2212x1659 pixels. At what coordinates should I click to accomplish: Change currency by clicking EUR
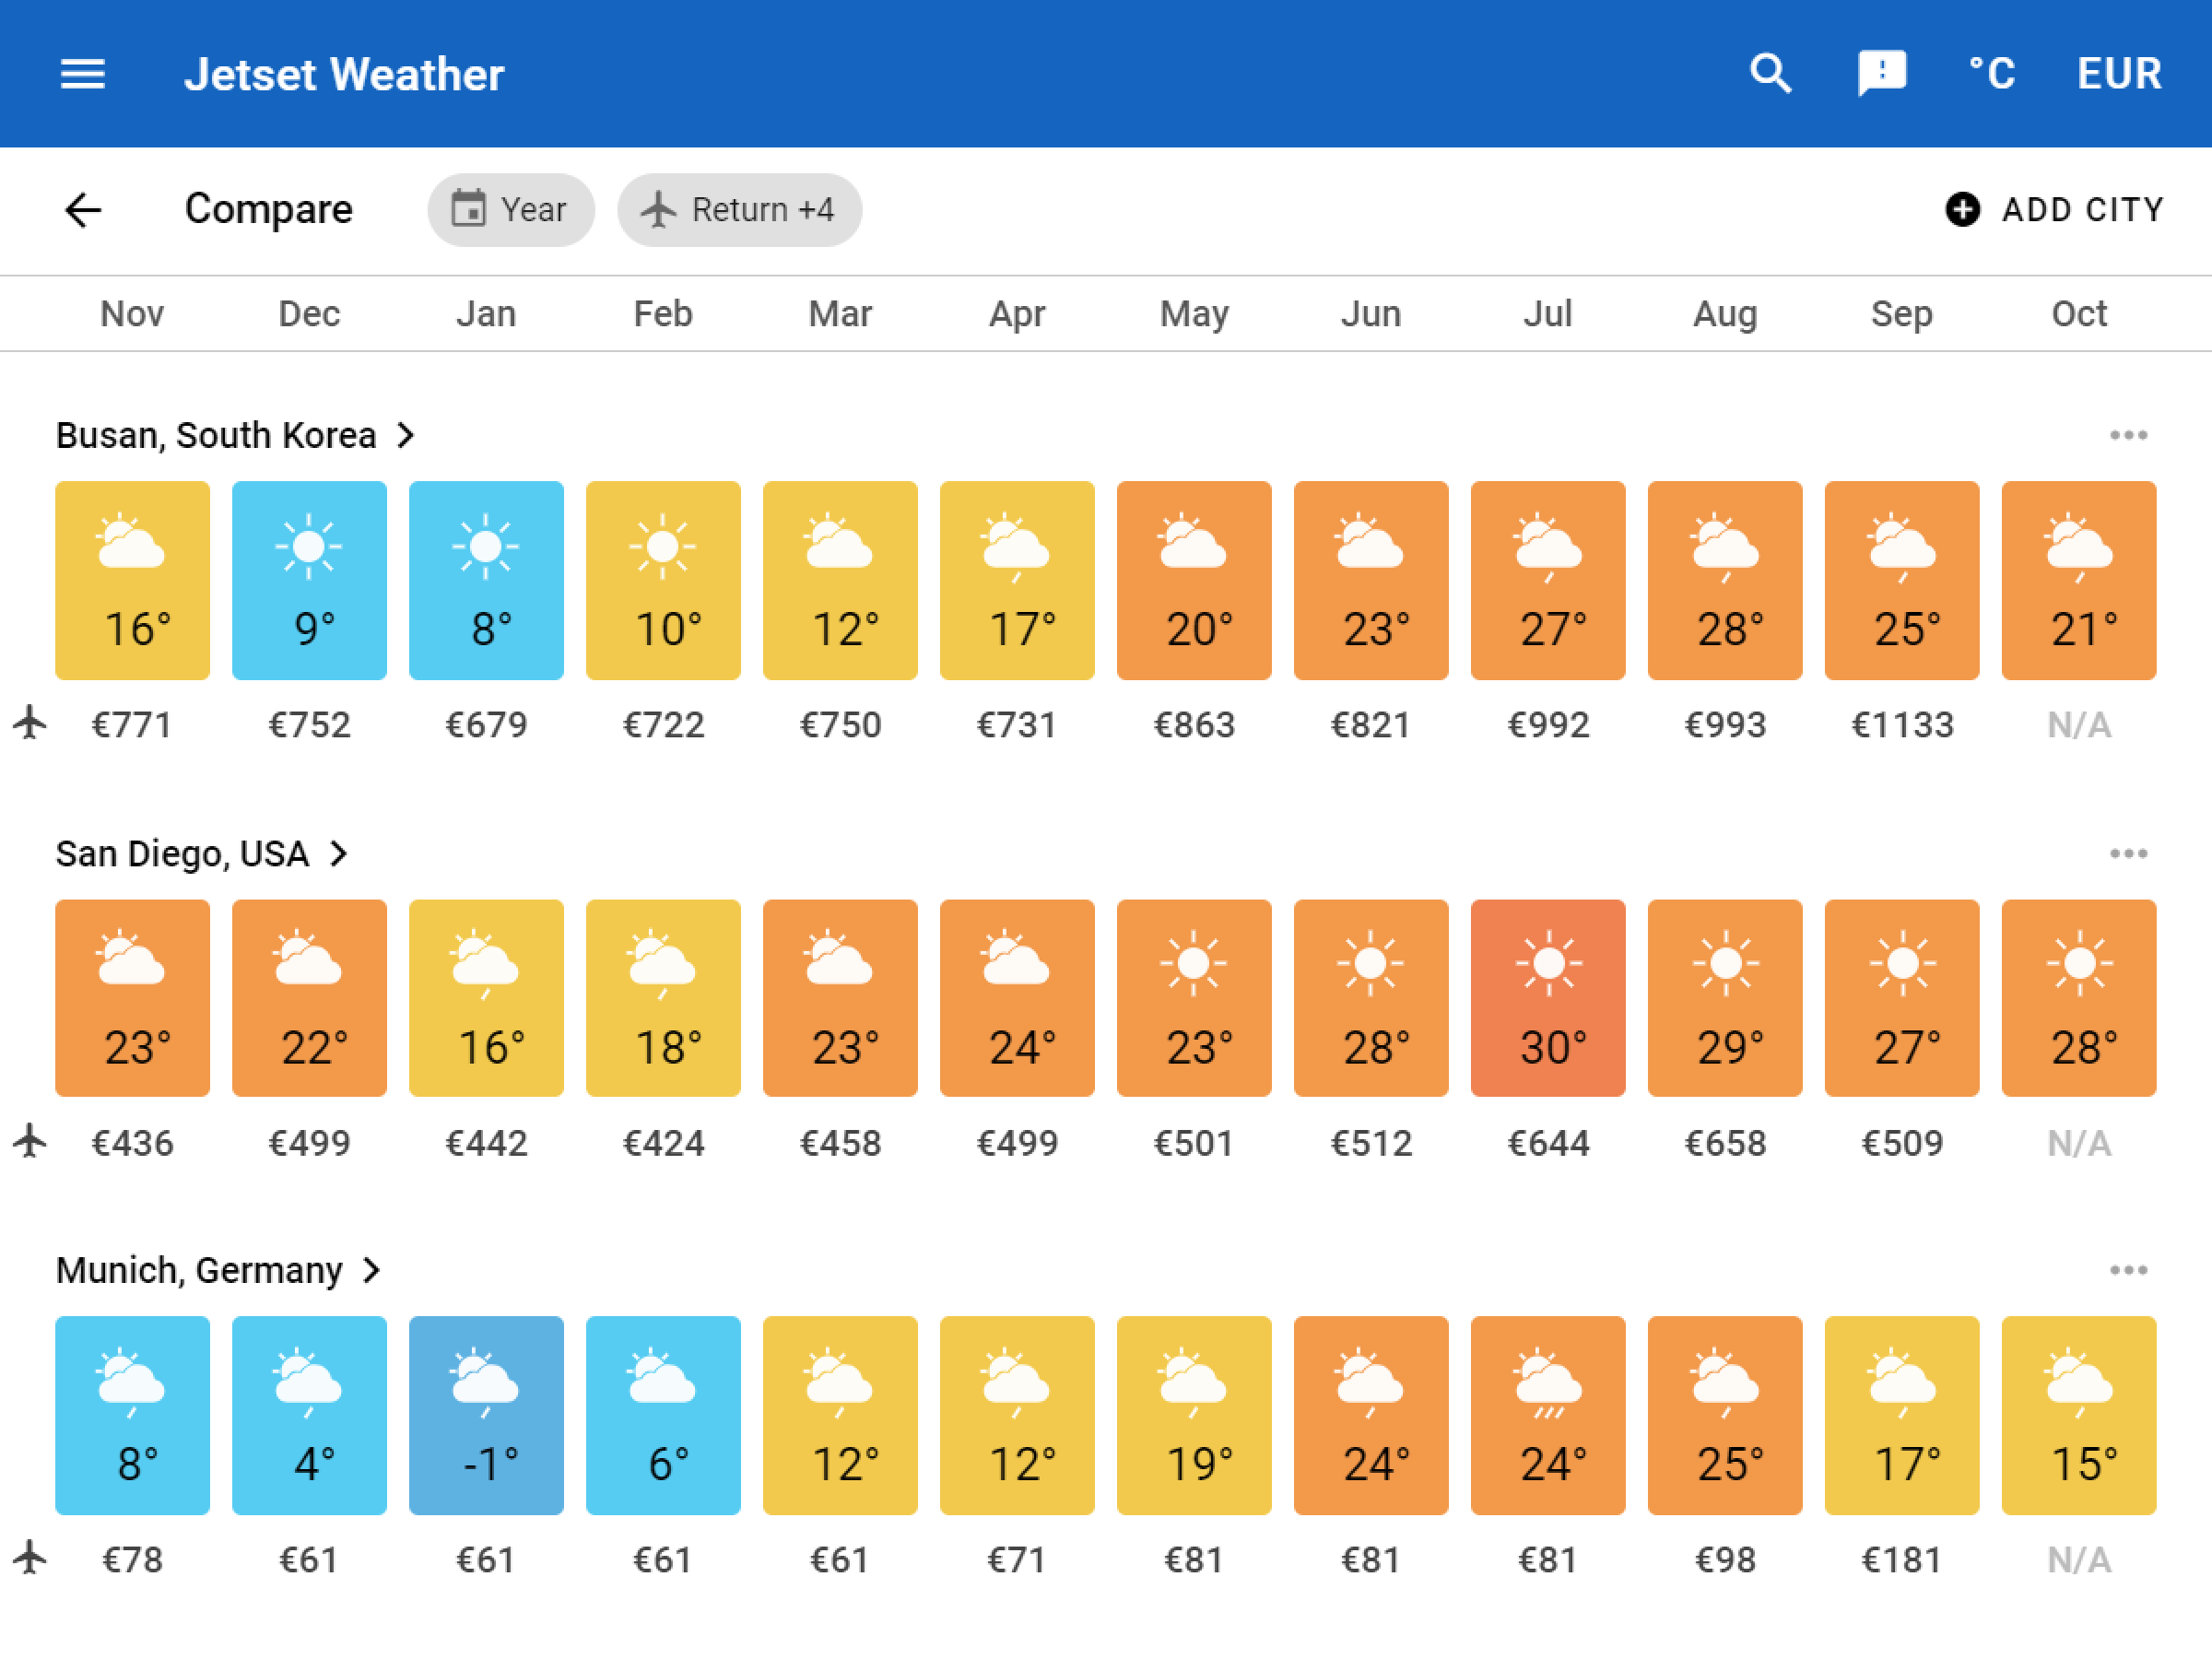coord(2117,73)
